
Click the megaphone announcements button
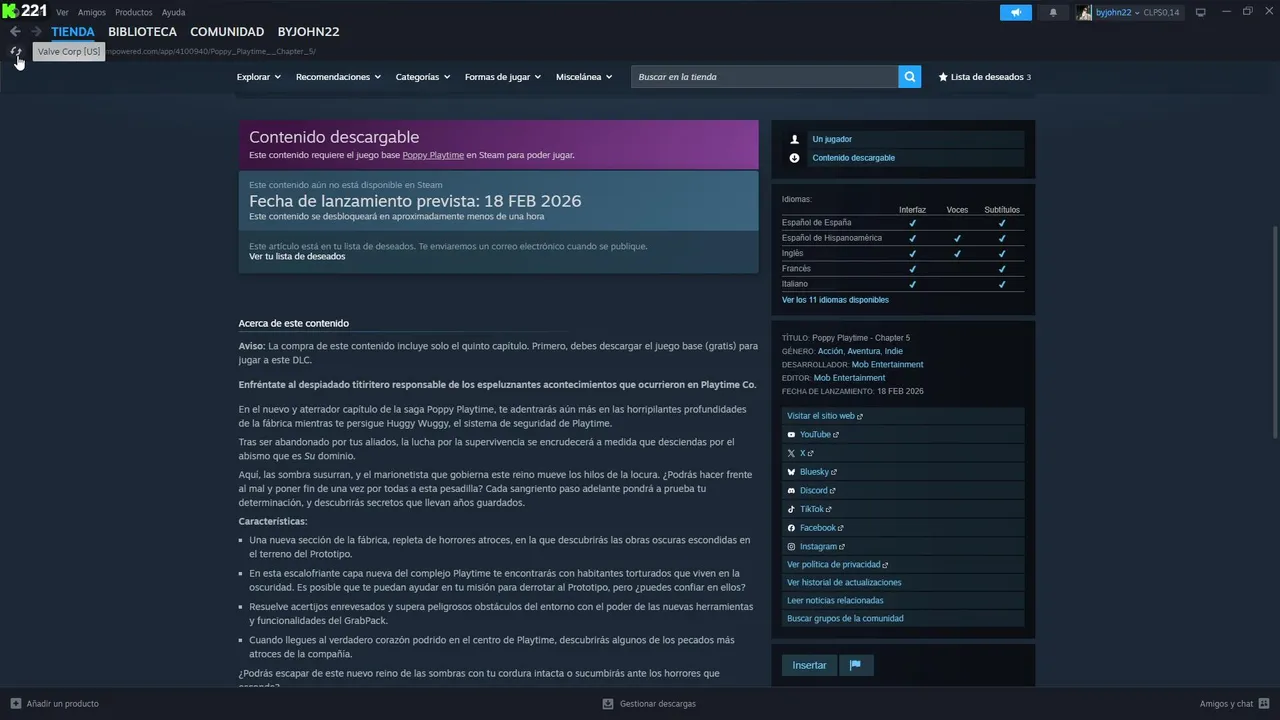(1015, 12)
